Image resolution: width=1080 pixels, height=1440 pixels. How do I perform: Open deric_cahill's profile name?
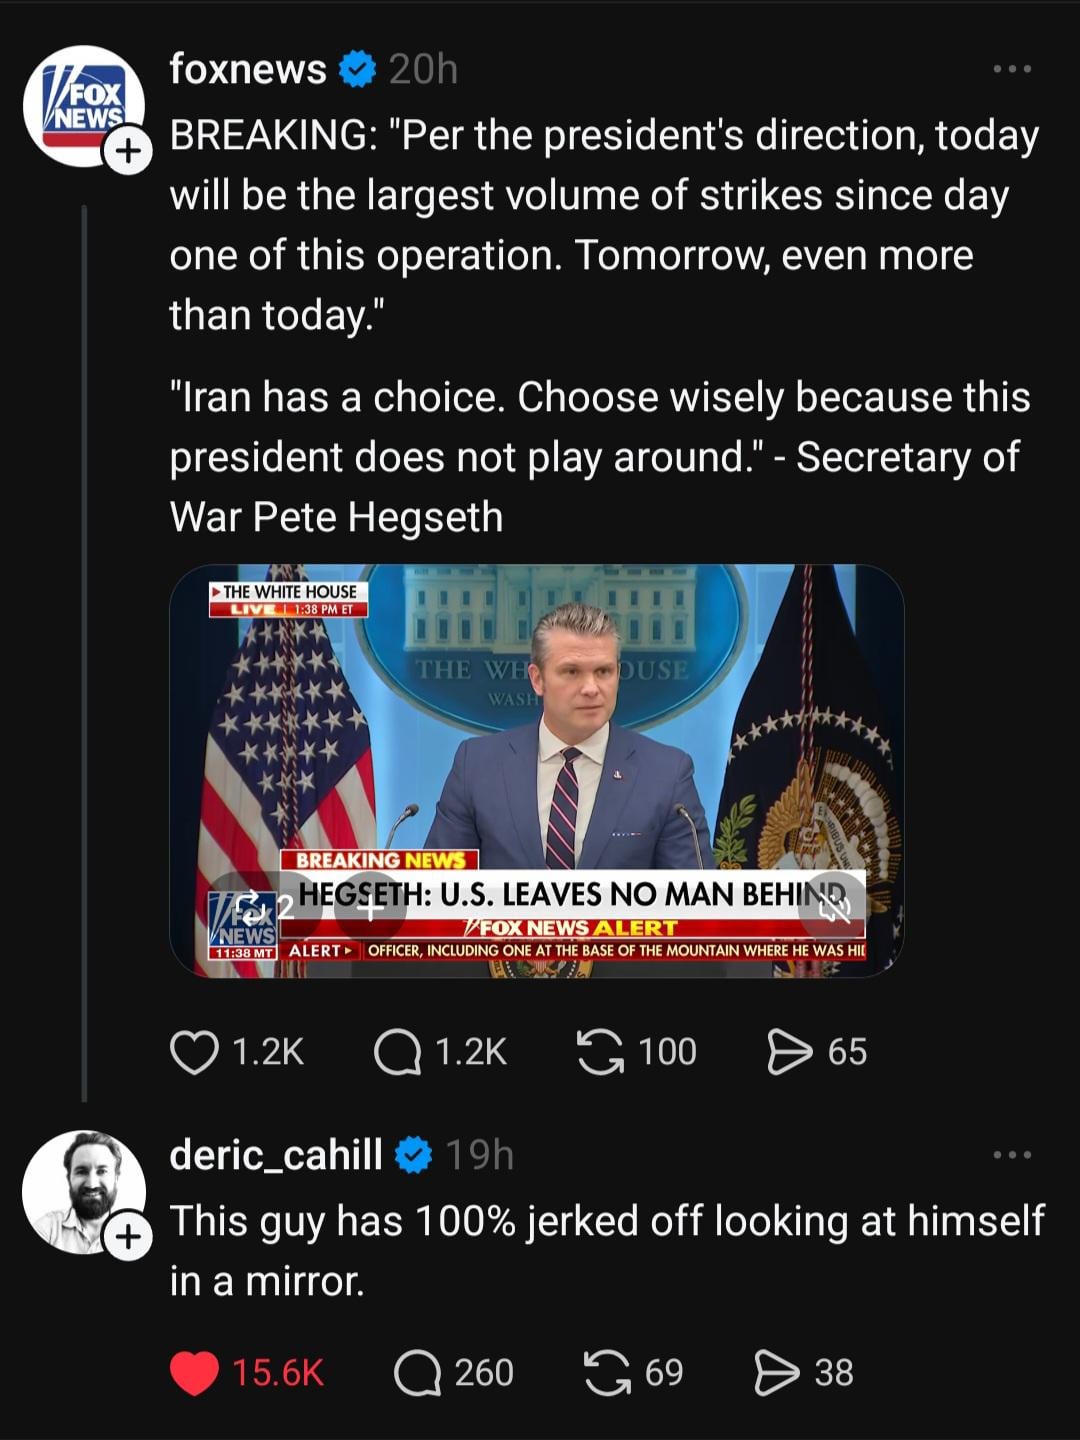pos(275,1155)
